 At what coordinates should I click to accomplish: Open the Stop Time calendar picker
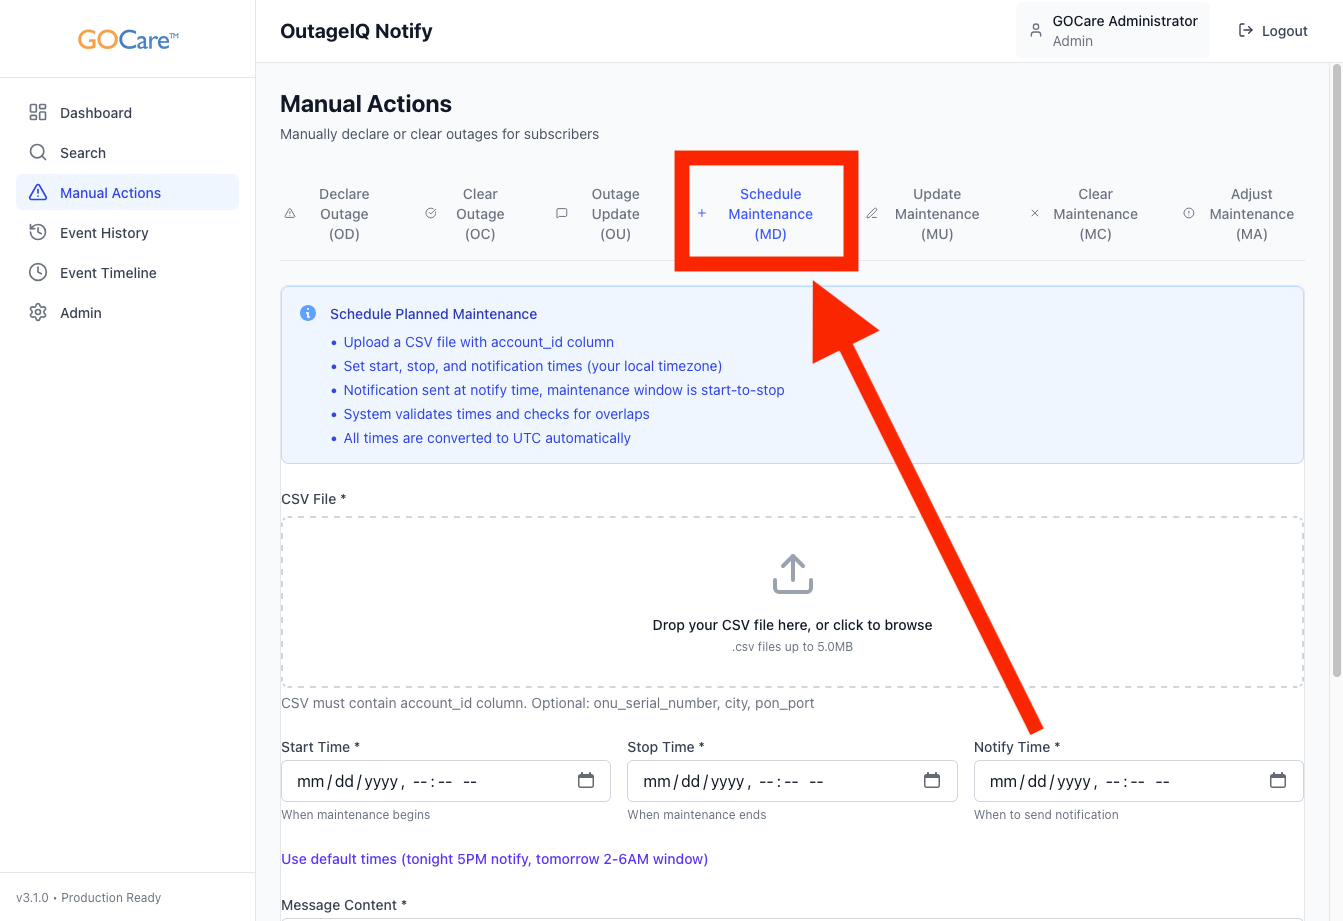932,781
